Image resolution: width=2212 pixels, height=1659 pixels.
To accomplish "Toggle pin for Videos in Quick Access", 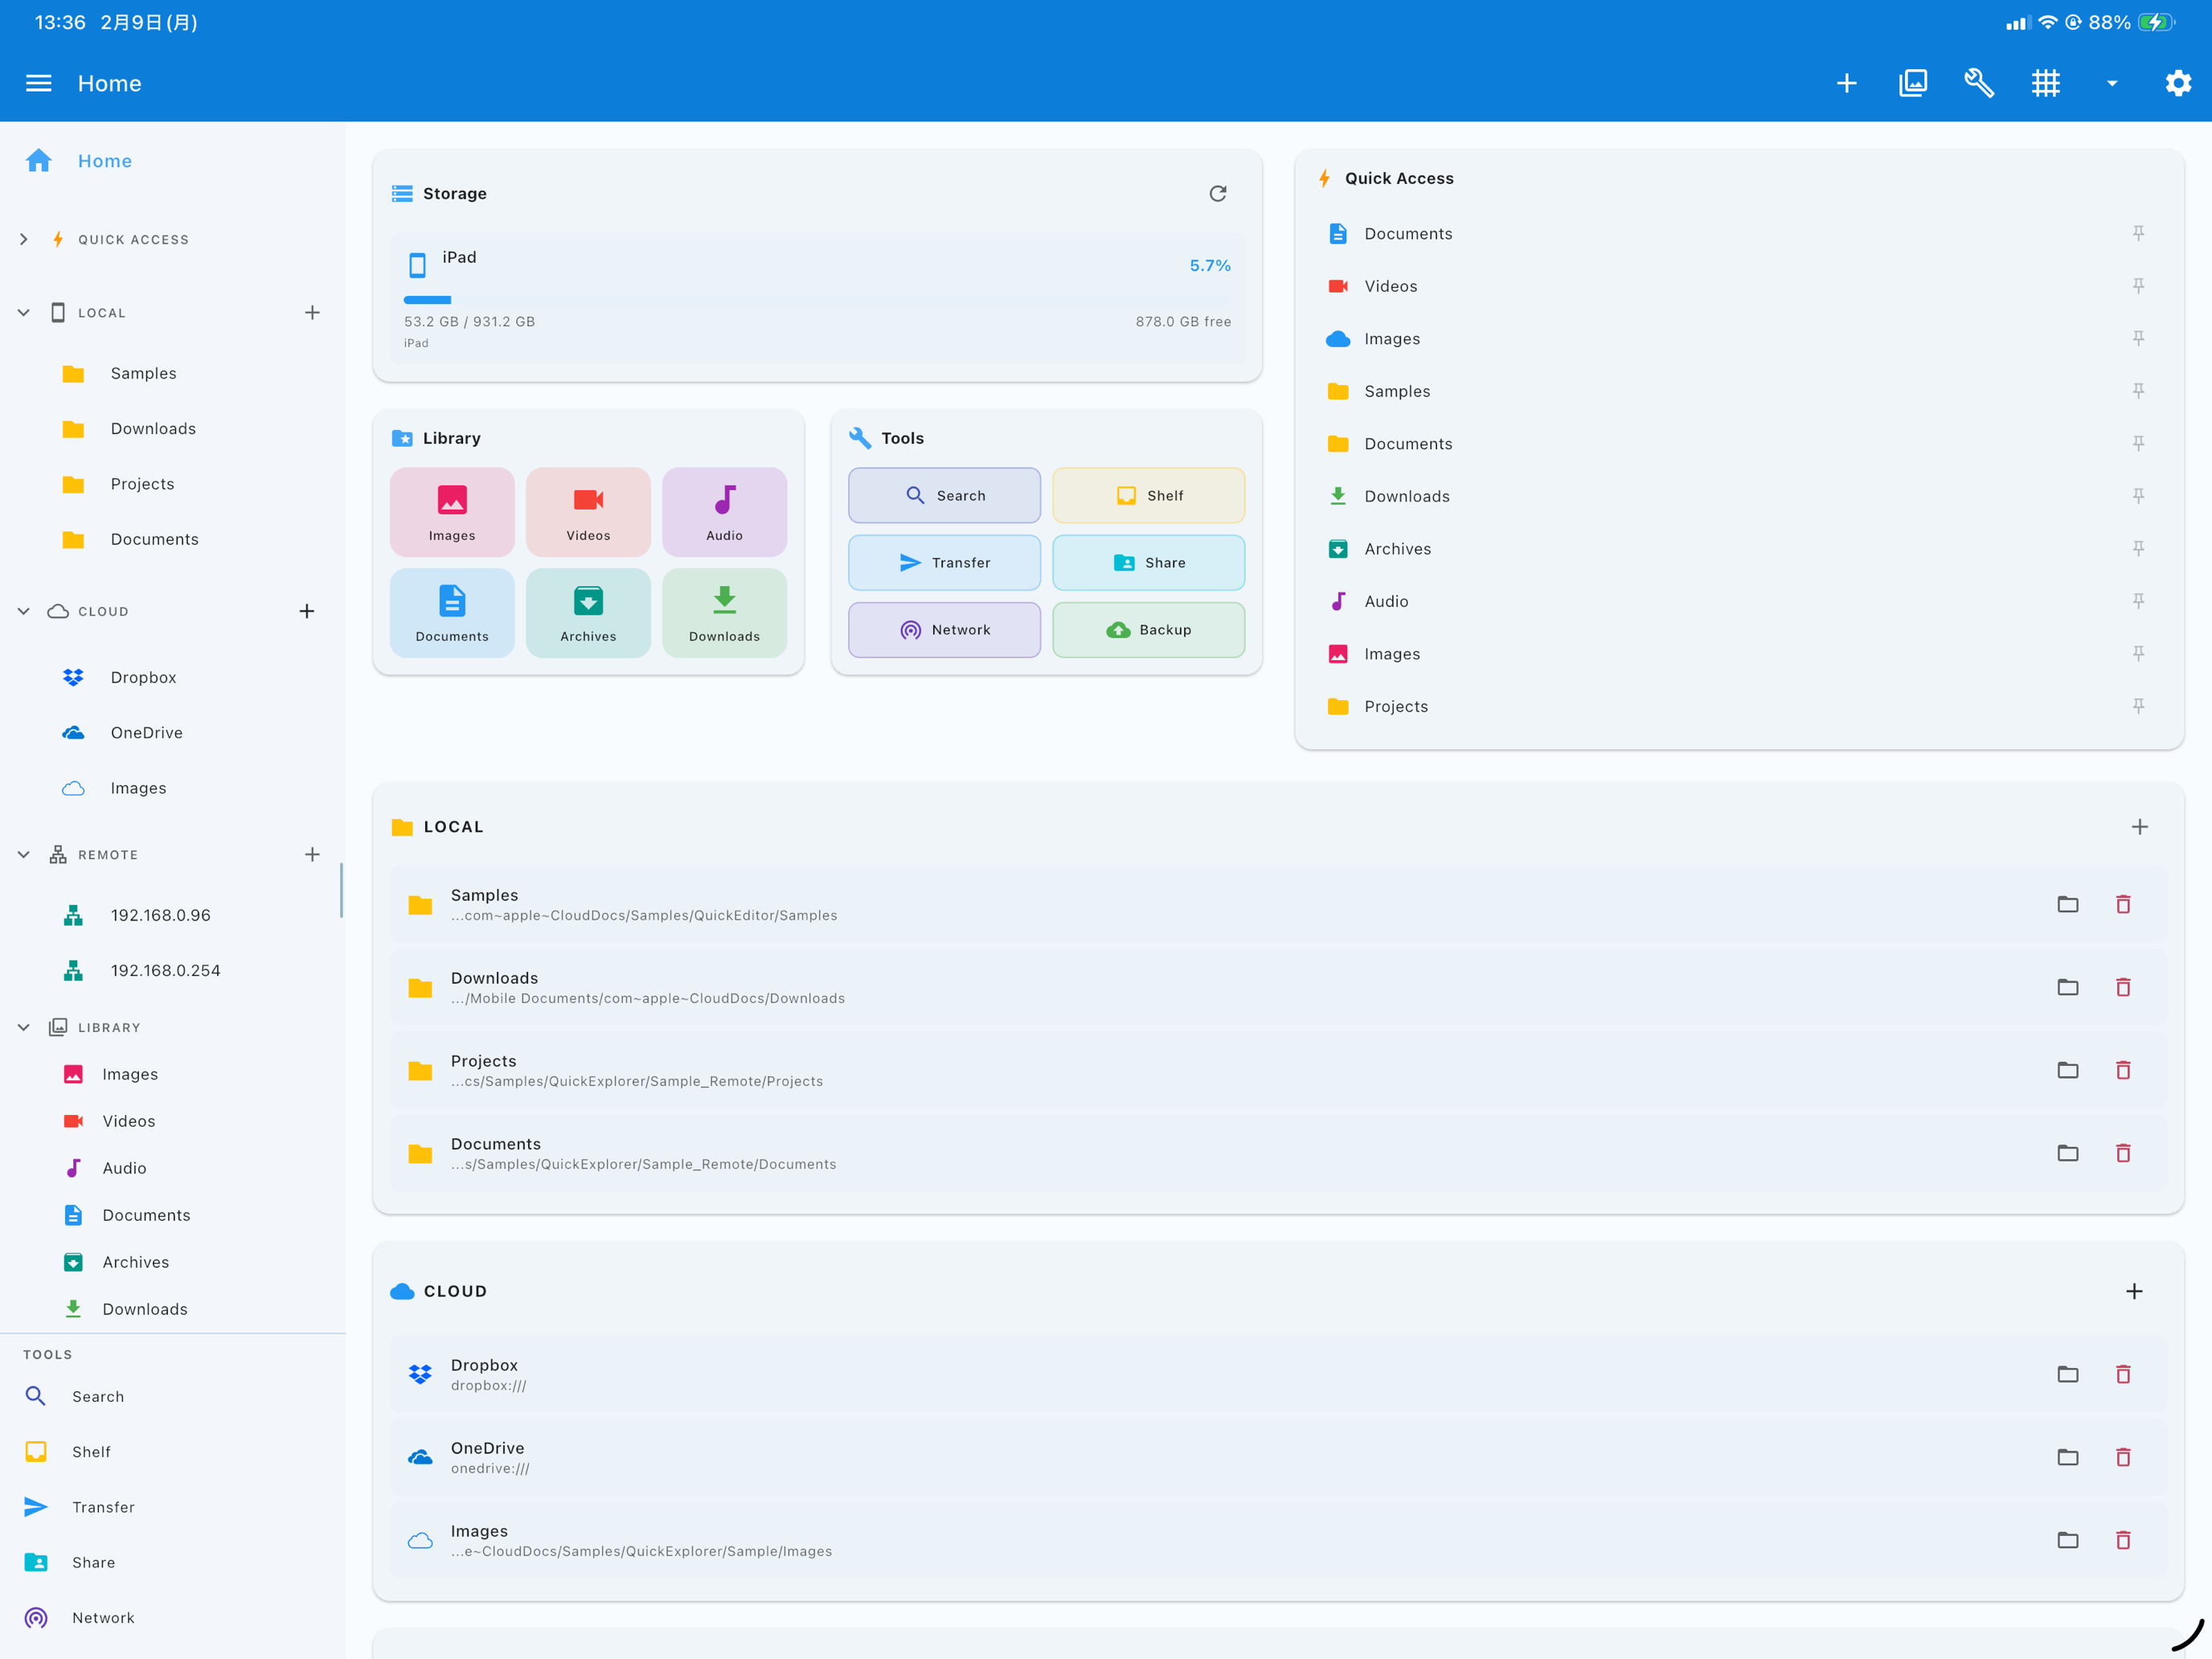I will tap(2138, 286).
